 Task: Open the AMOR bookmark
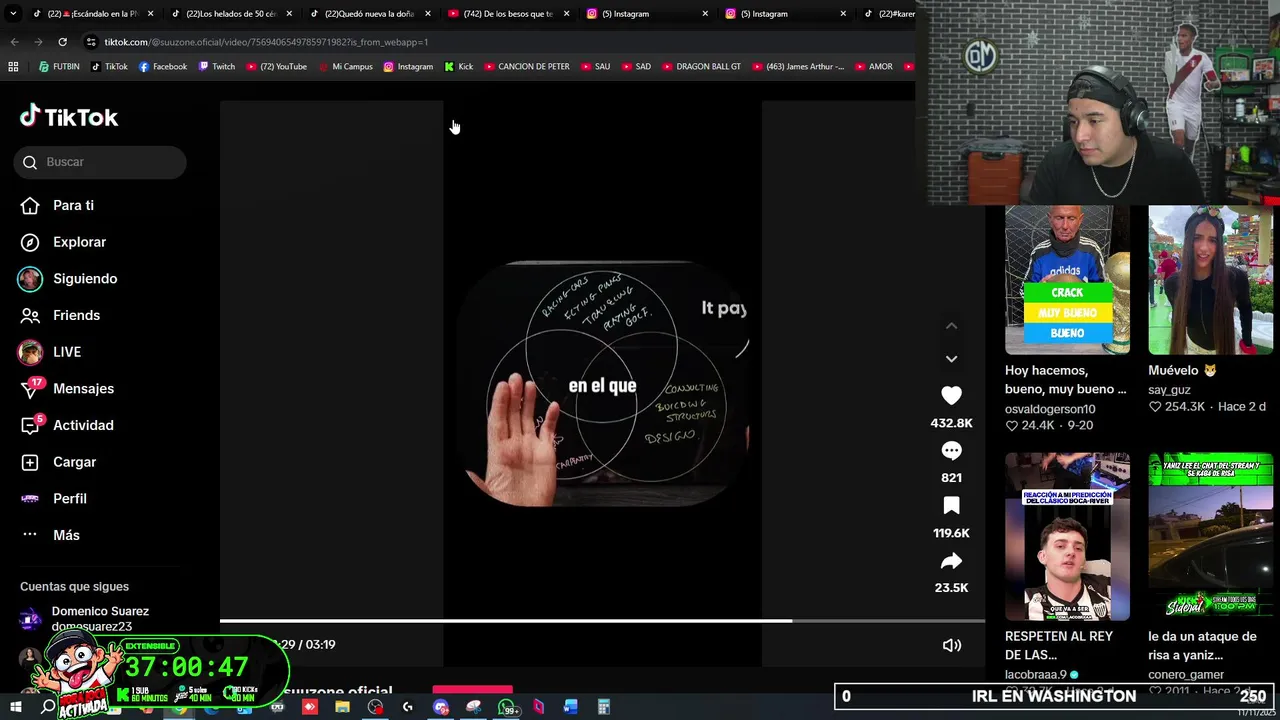point(873,67)
